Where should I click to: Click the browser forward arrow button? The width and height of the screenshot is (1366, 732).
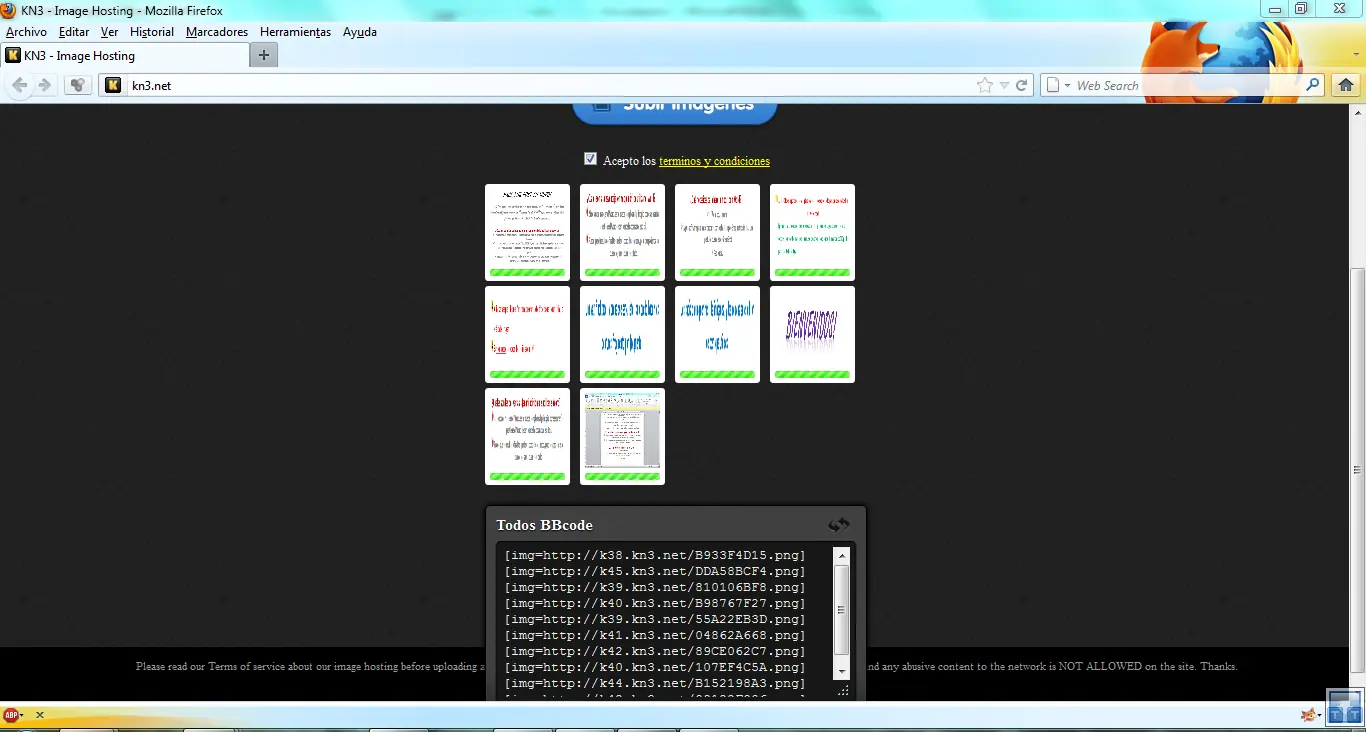point(44,85)
